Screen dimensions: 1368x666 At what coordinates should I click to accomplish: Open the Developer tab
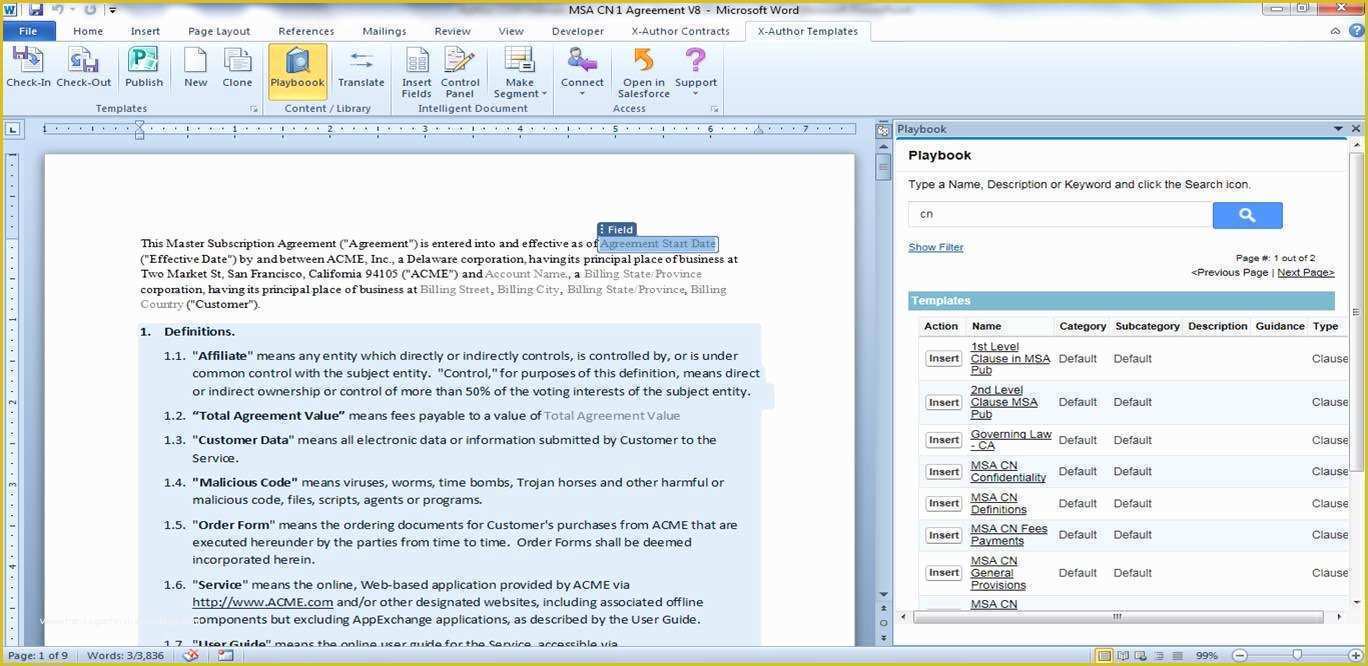[578, 31]
